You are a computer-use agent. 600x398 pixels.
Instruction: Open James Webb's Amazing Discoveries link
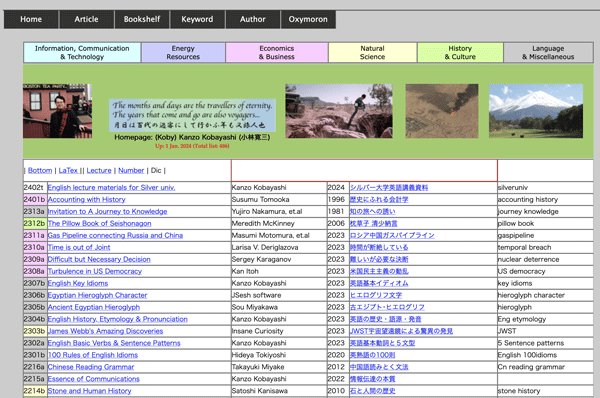105,331
